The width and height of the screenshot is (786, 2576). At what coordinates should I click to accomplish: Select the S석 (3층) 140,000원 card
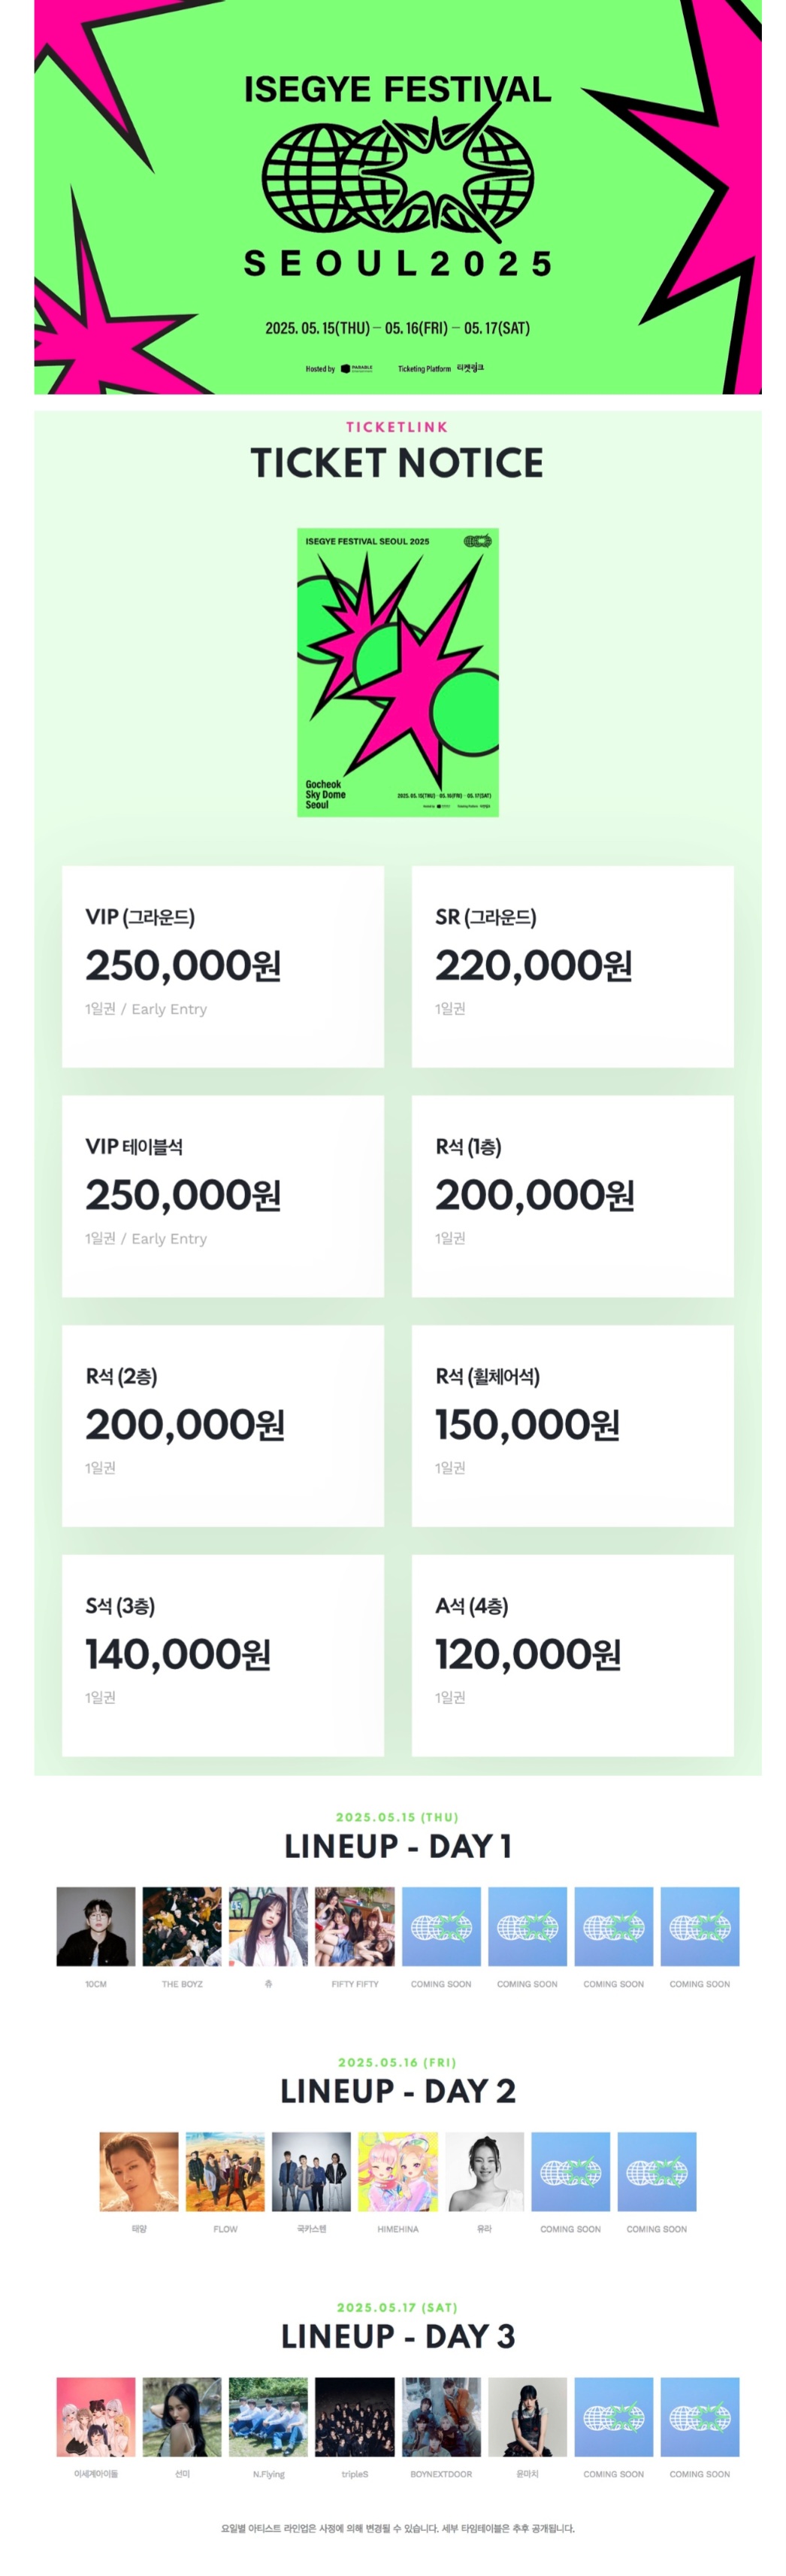pyautogui.click(x=222, y=1654)
